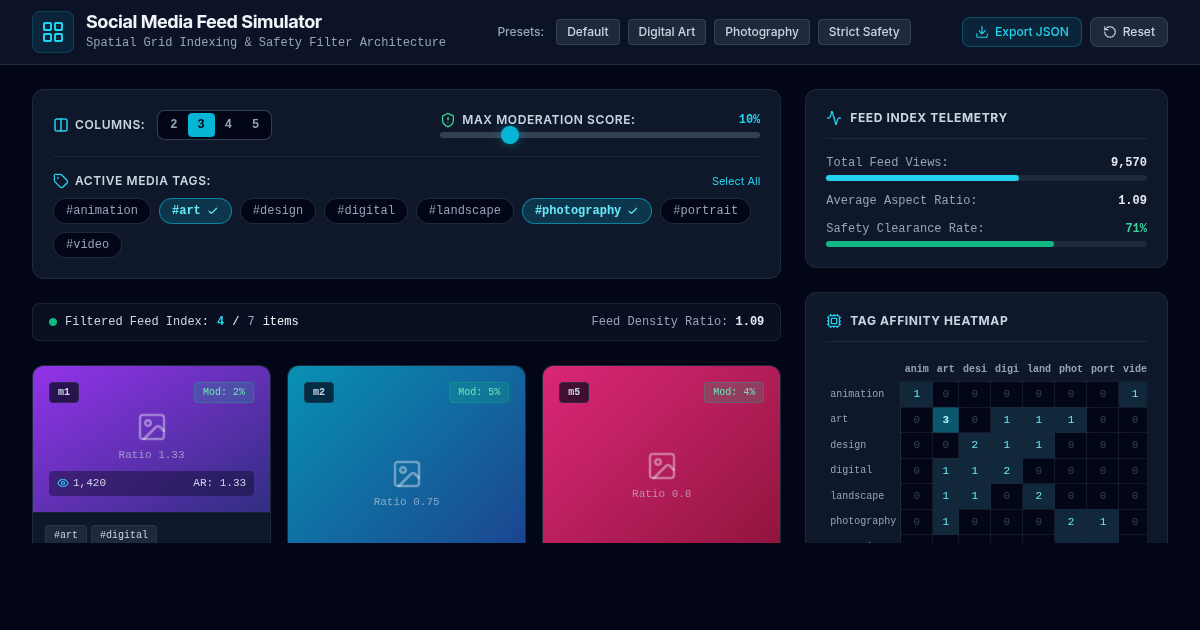Click the green filtered feed status dot
The height and width of the screenshot is (630, 1200).
click(53, 322)
